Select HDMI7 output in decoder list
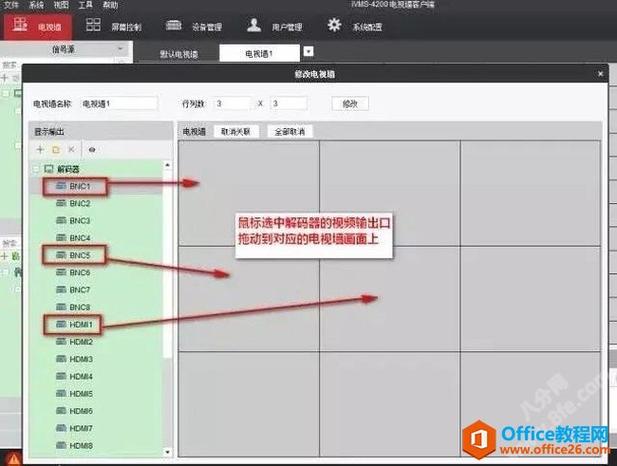This screenshot has width=617, height=466. coord(81,428)
